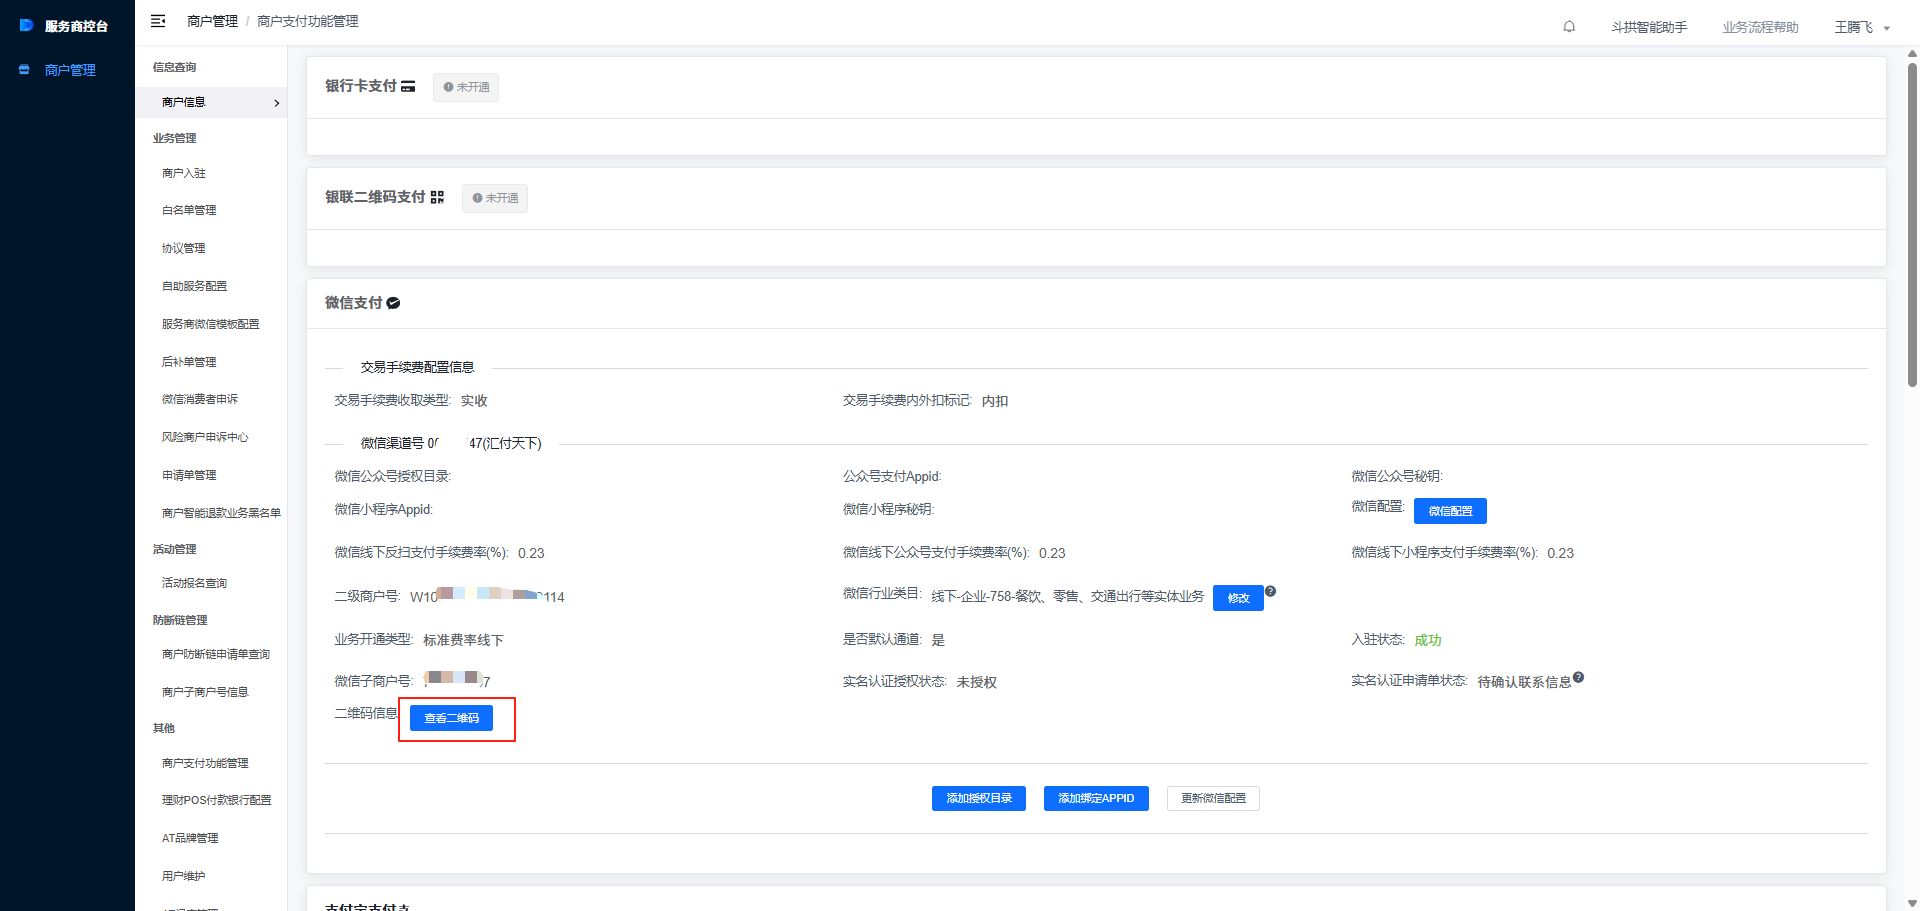The image size is (1920, 911).
Task: Open 活动报名查询 menu item
Action: pyautogui.click(x=195, y=583)
